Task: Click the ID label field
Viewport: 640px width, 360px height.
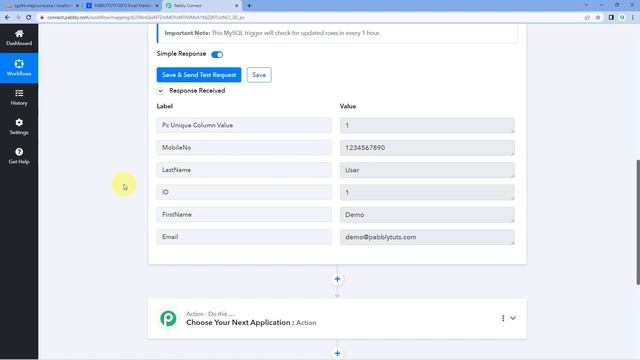Action: (x=244, y=192)
